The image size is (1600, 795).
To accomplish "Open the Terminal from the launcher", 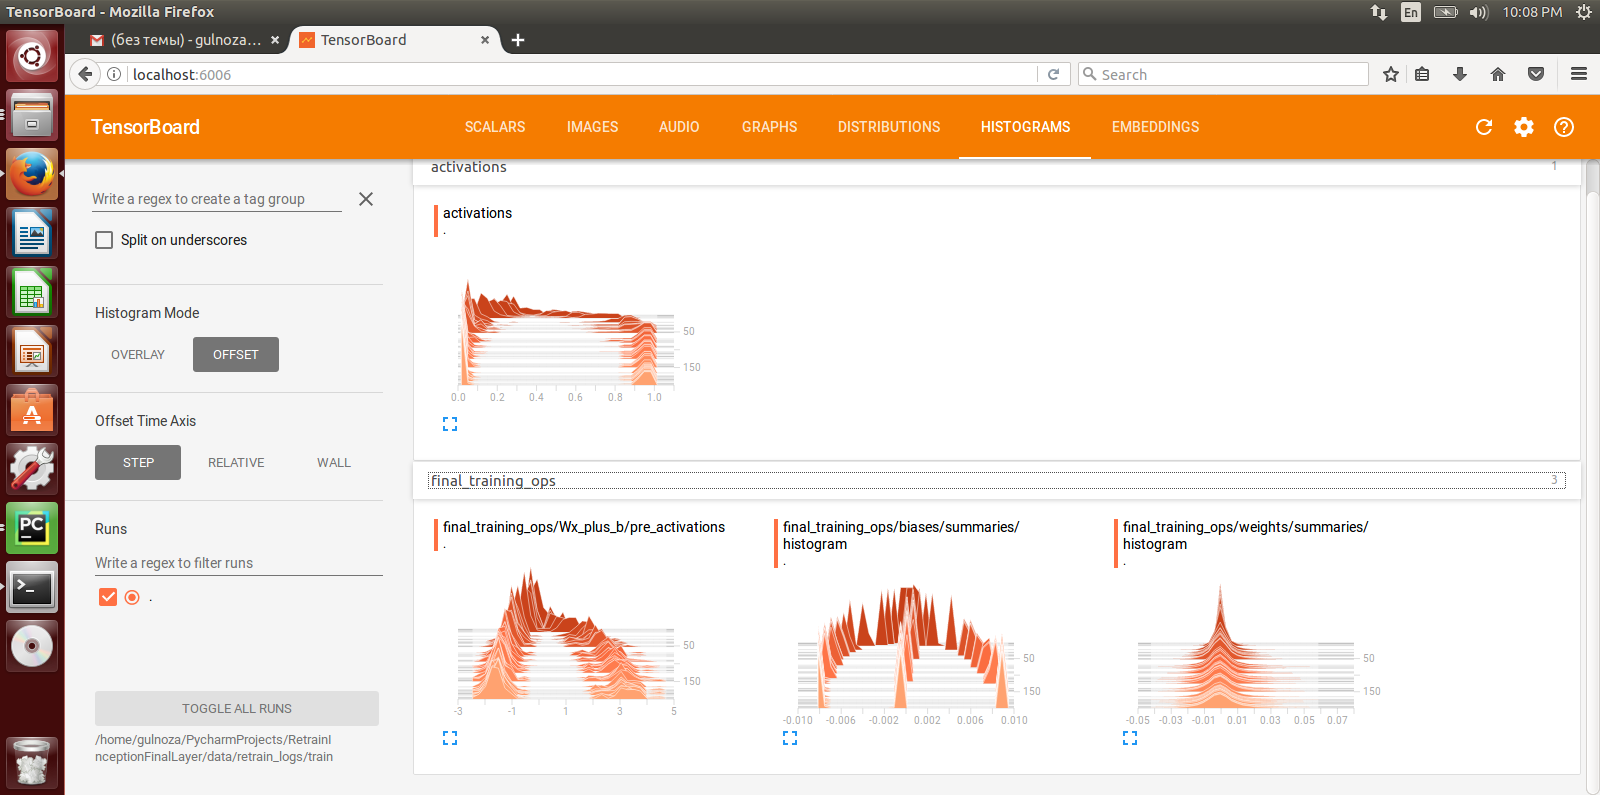I will coord(32,587).
